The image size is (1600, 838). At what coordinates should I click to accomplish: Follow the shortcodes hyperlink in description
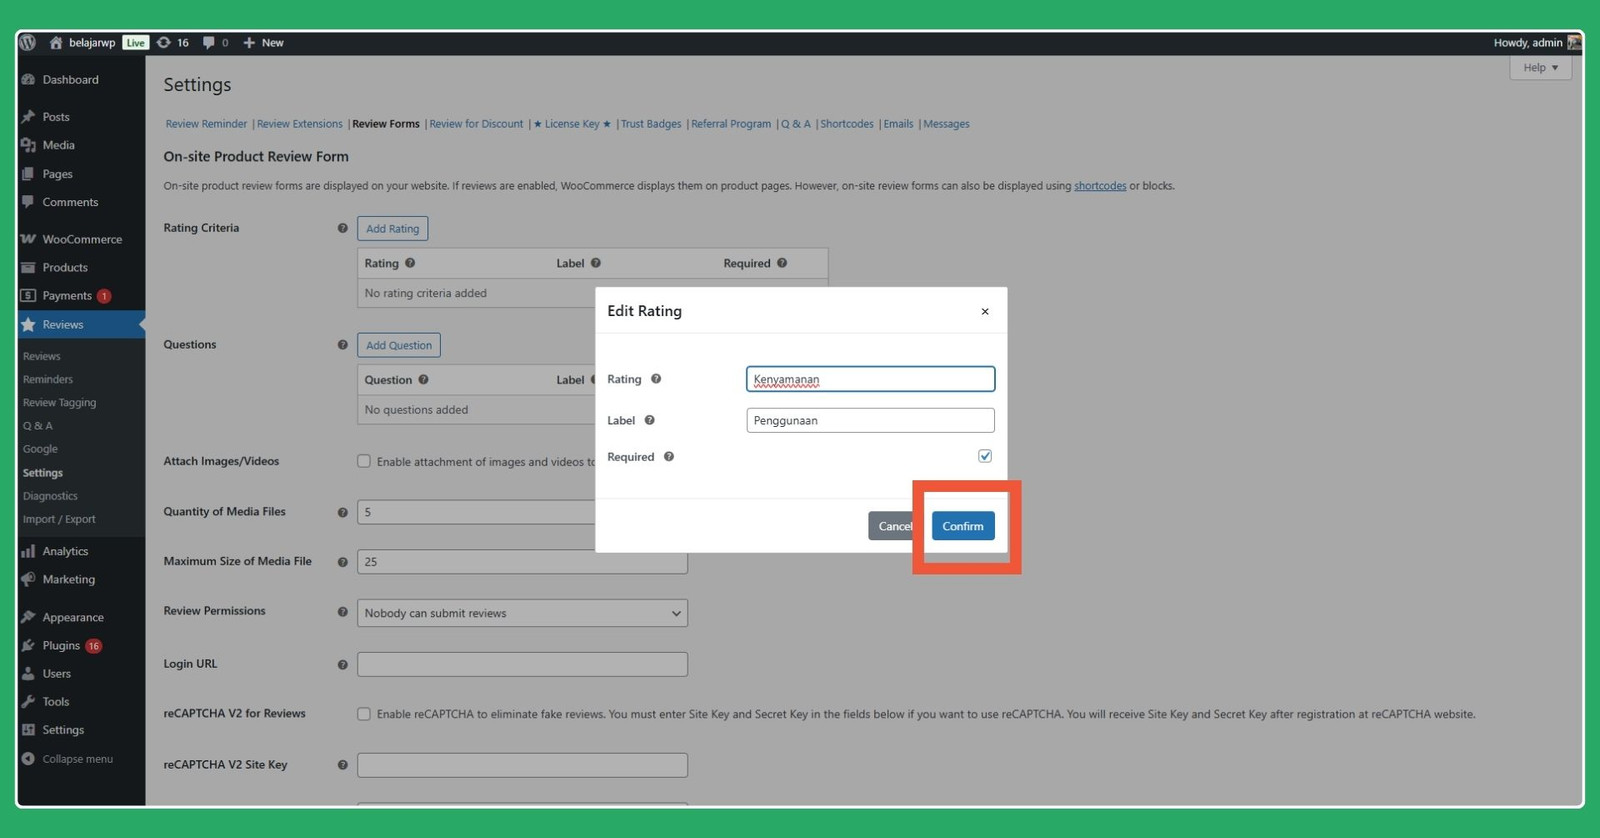1100,186
